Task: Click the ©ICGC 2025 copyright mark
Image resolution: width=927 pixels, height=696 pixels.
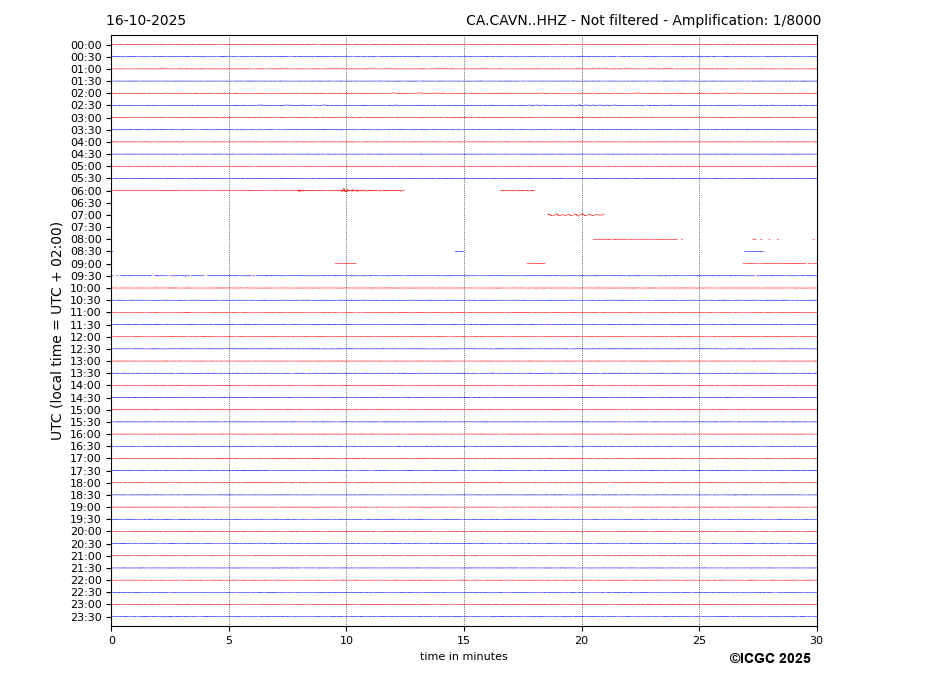Action: coord(769,659)
